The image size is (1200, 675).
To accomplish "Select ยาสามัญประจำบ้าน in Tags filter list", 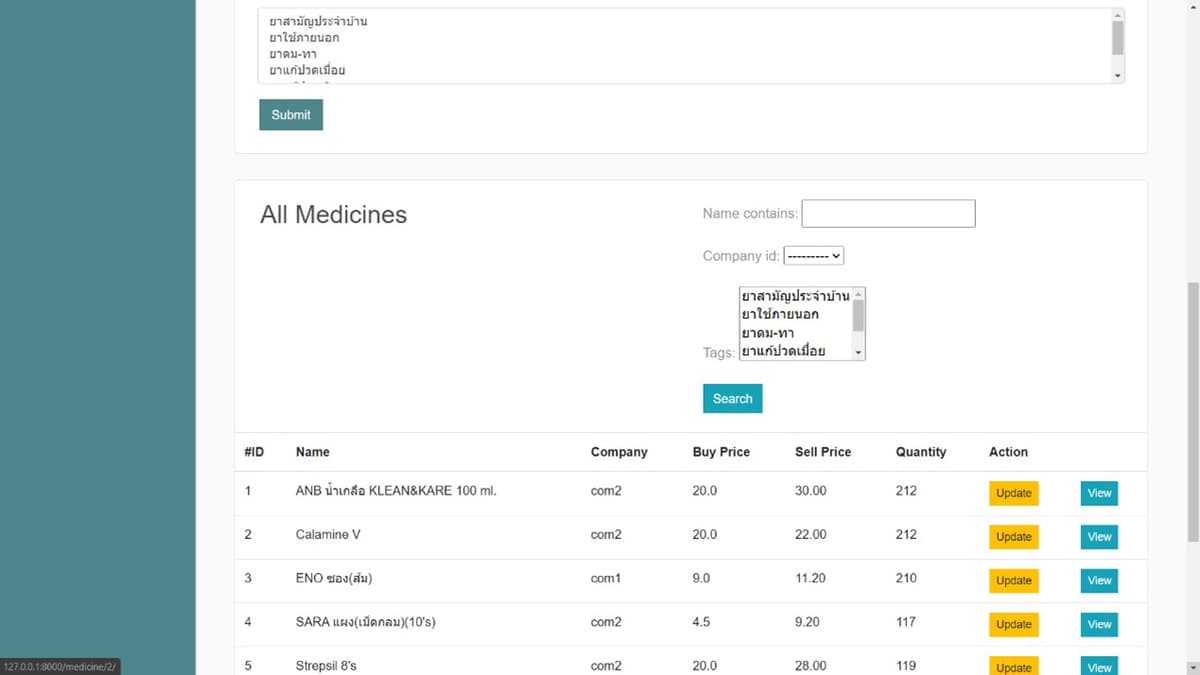I will click(795, 296).
